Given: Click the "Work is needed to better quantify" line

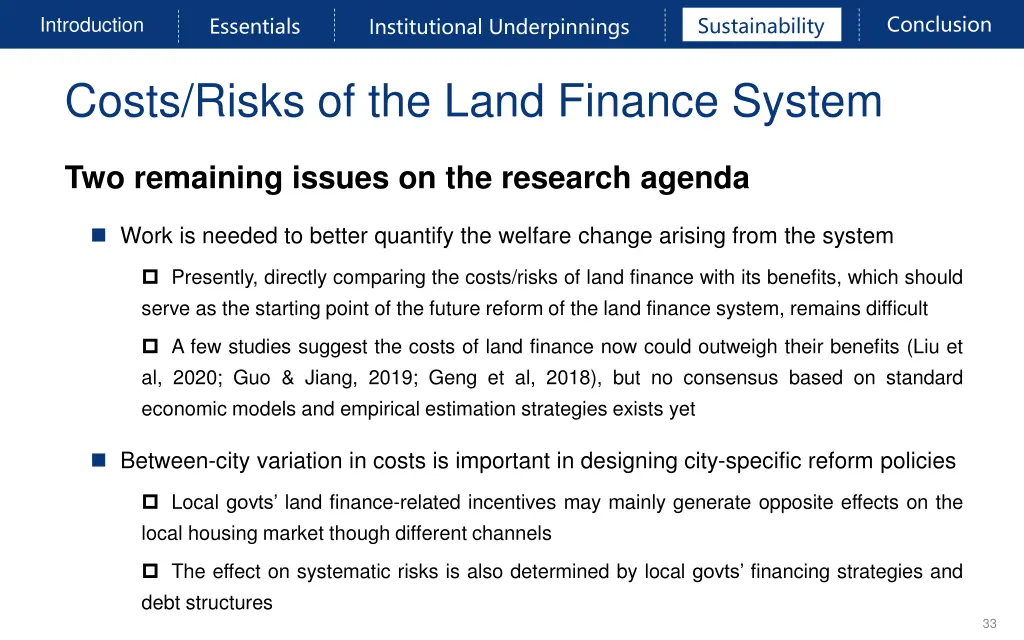Looking at the screenshot, I should click(506, 236).
